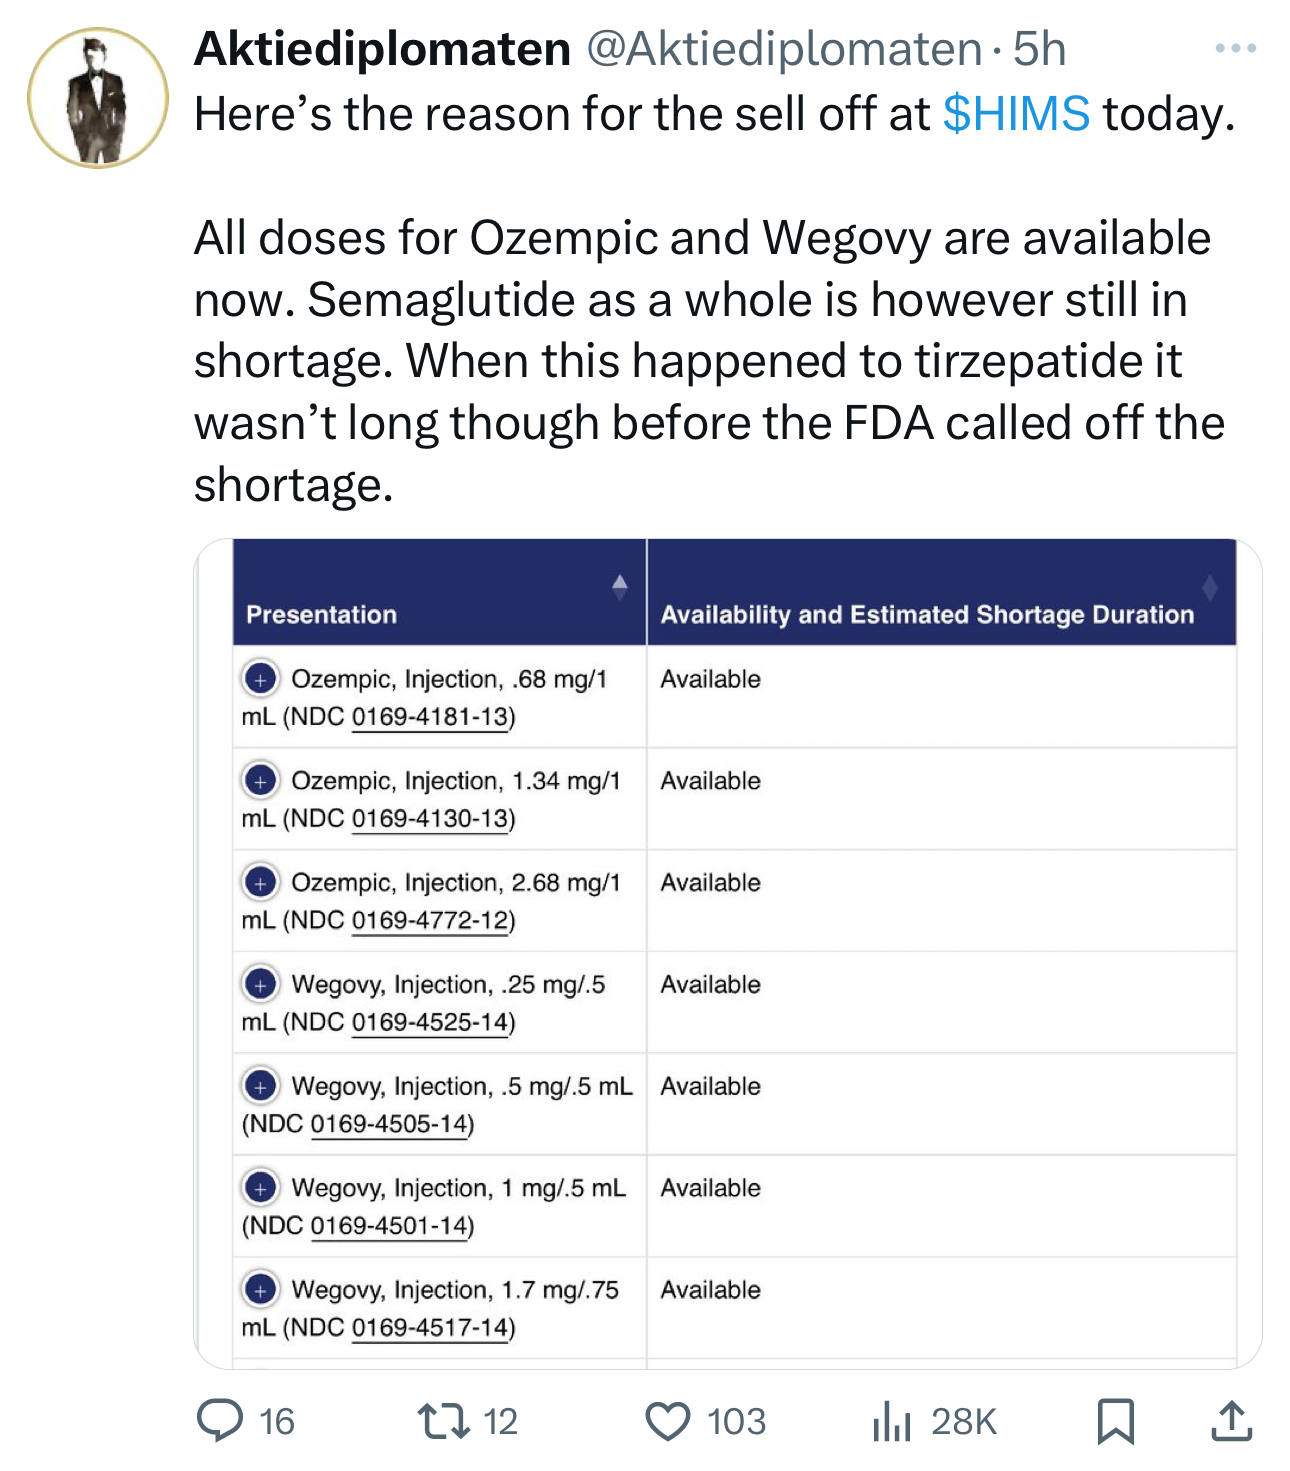Expand the Ozempic 1.34 mg/1 mL row
This screenshot has width=1290, height=1471.
(260, 781)
